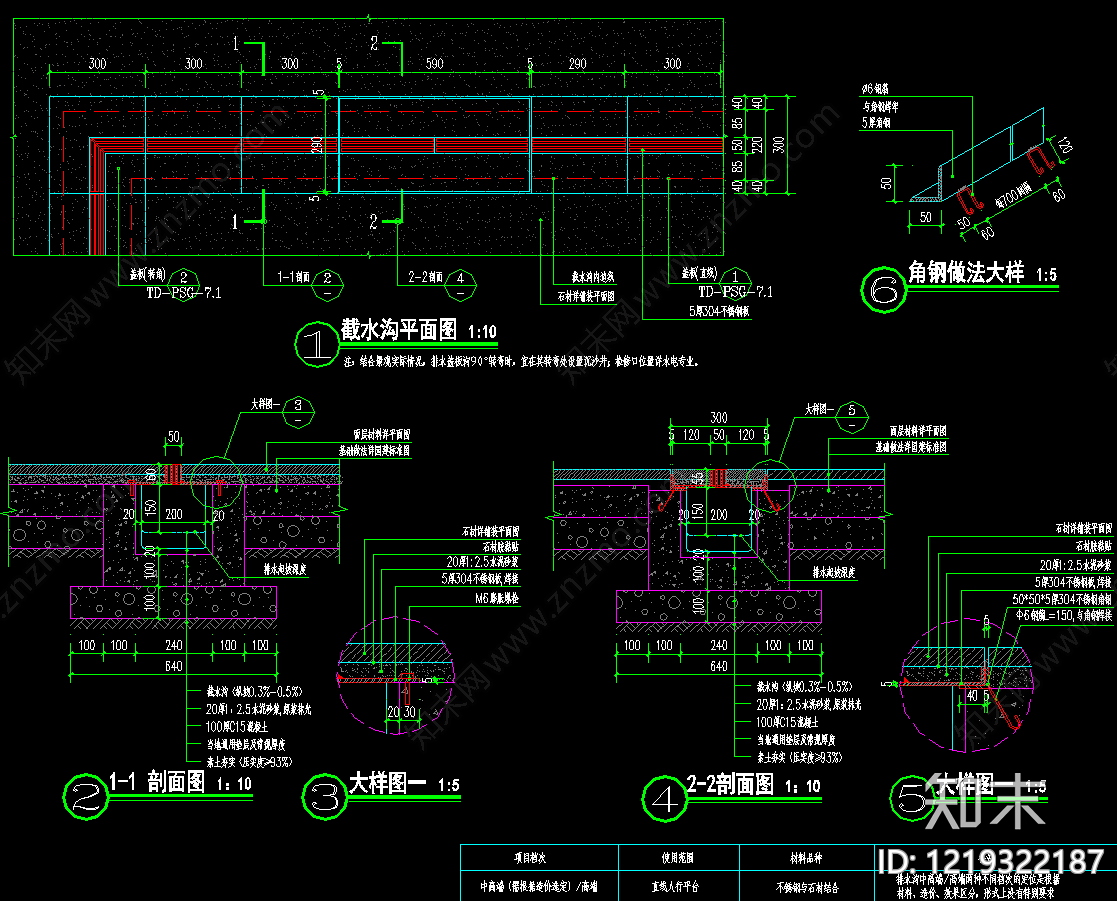The image size is (1117, 901).
Task: Click the circled number 1 drawing marker
Action: 316,345
